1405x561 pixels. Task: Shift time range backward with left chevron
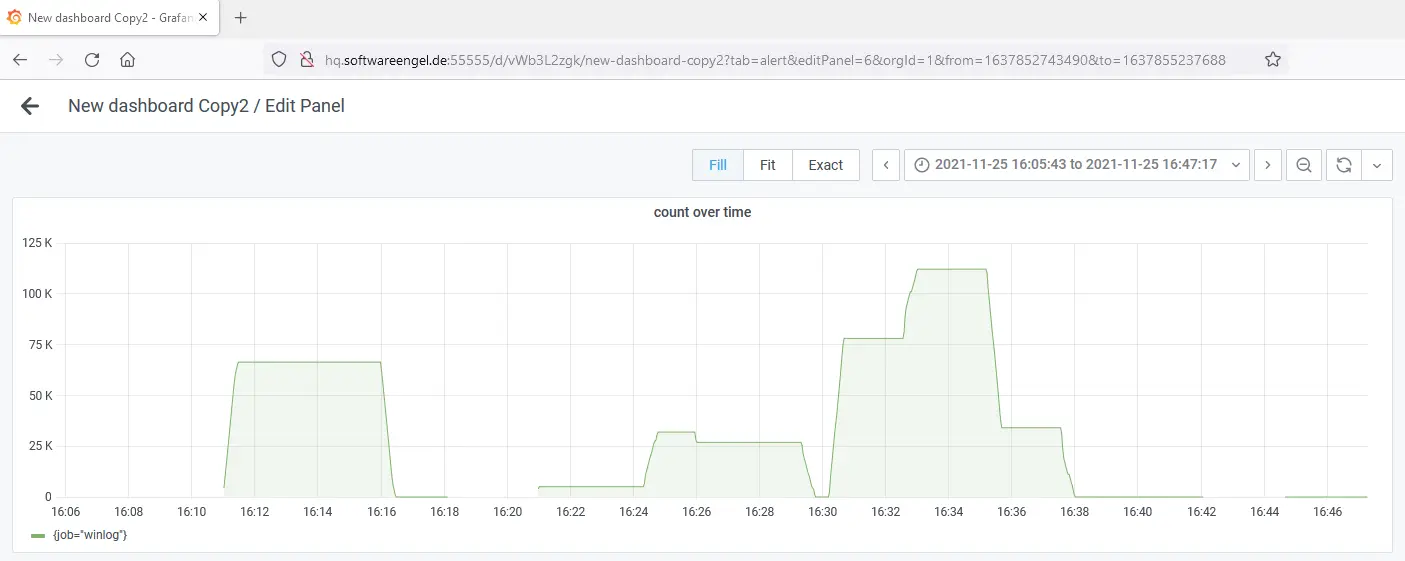886,165
